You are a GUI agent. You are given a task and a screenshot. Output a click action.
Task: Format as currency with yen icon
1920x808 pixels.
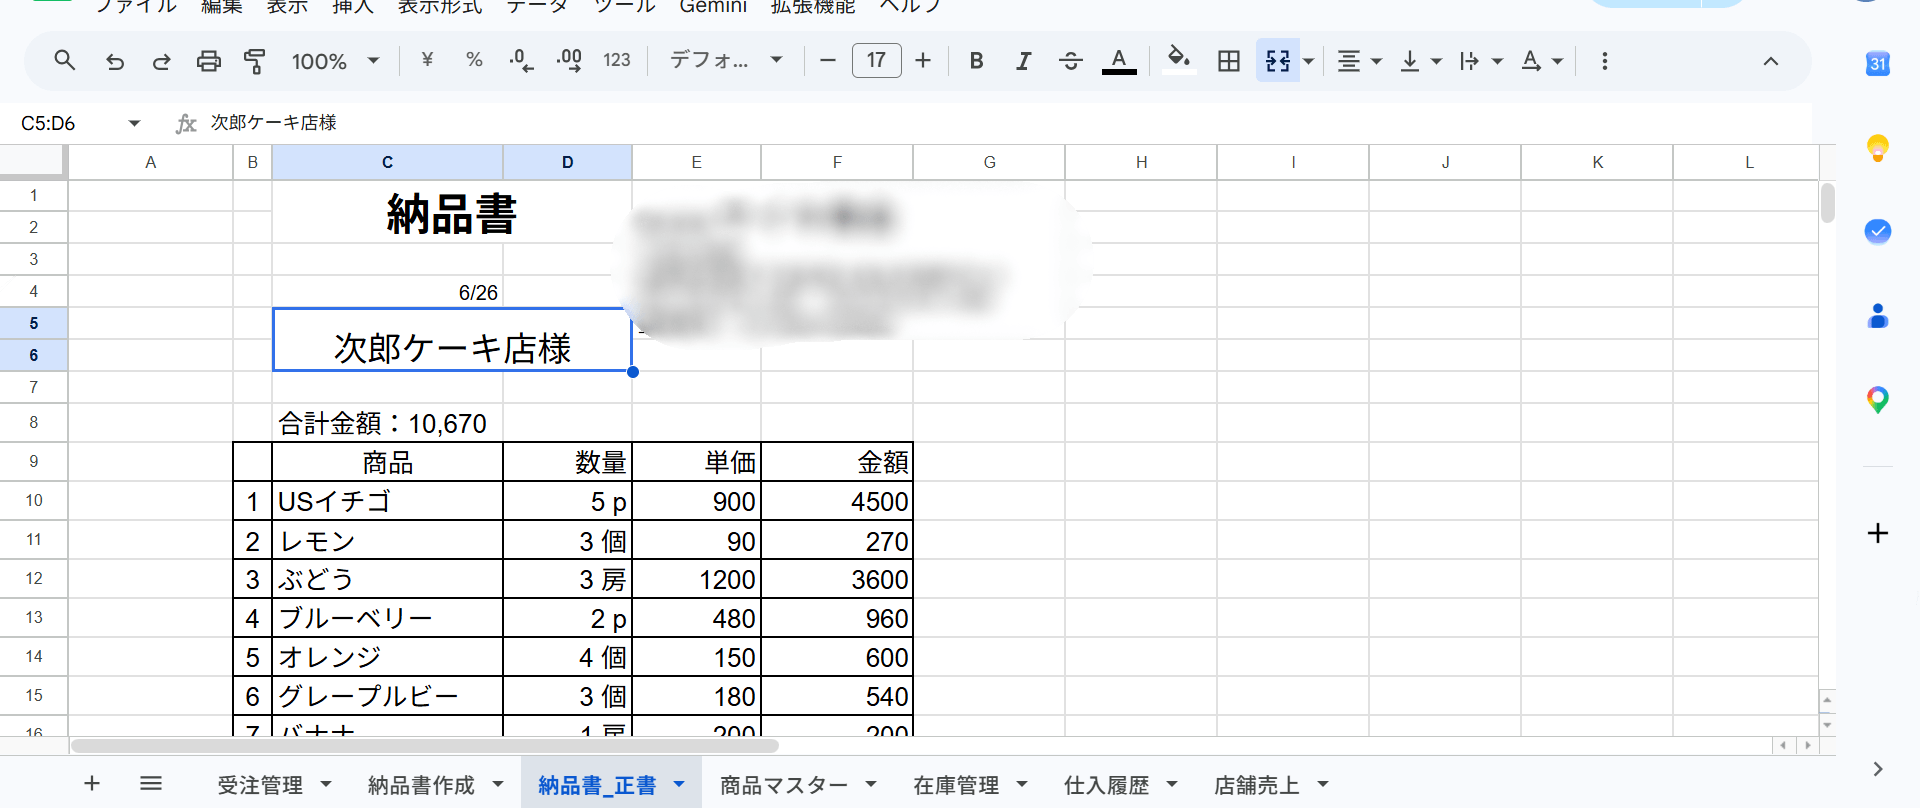[x=427, y=60]
